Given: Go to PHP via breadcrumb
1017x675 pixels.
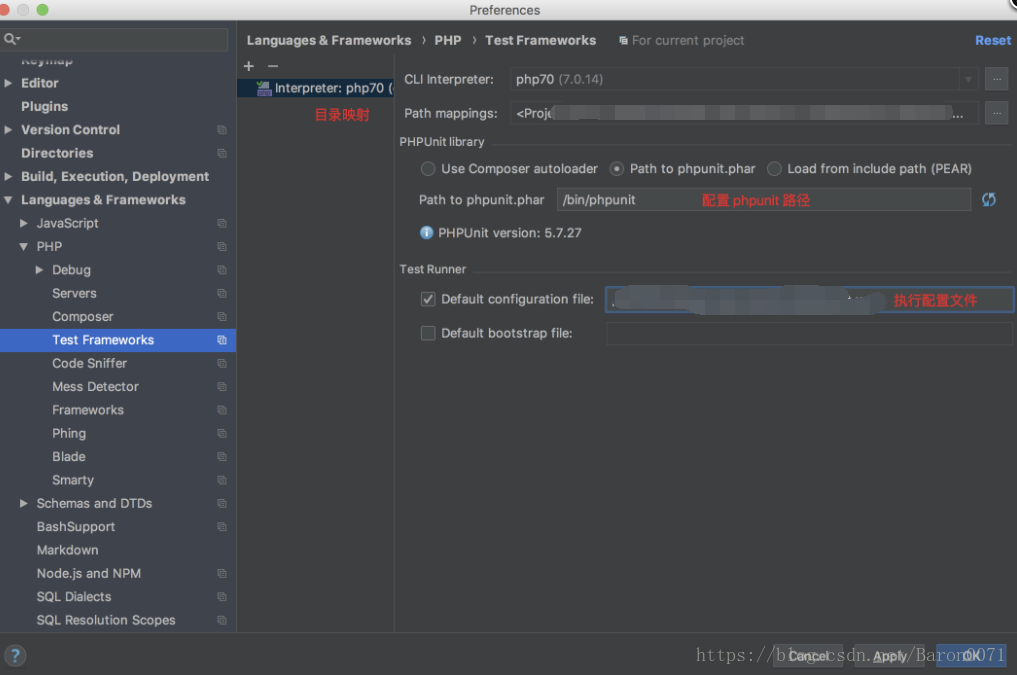Looking at the screenshot, I should pyautogui.click(x=447, y=40).
